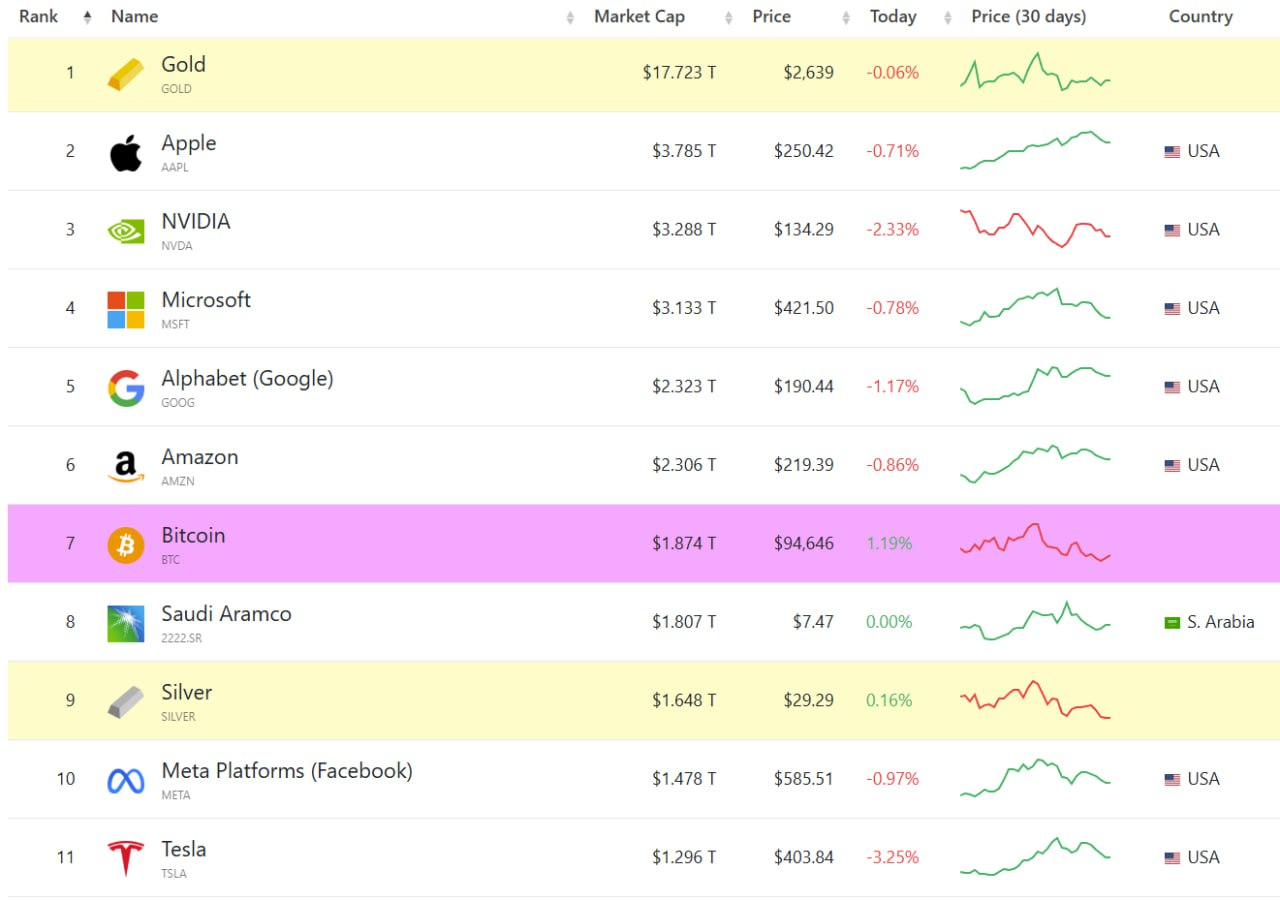Viewport: 1280px width, 901px height.
Task: Click the Country column header
Action: [1201, 17]
